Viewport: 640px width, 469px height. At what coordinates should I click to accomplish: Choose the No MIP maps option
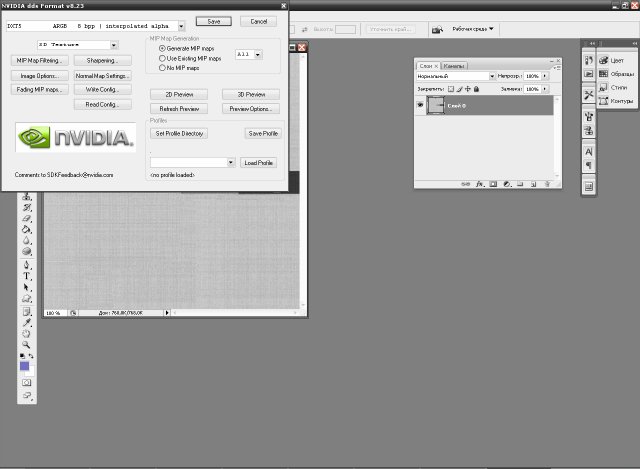pos(163,68)
